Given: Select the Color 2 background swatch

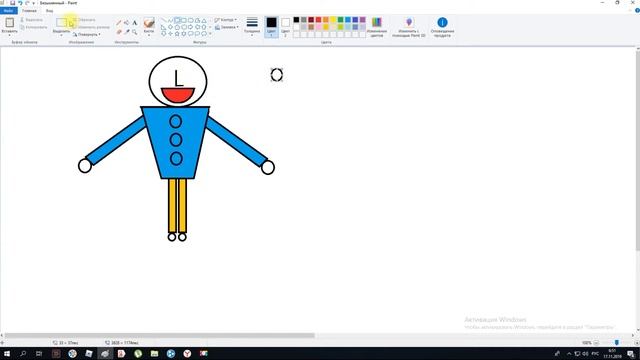Looking at the screenshot, I should click(x=285, y=26).
